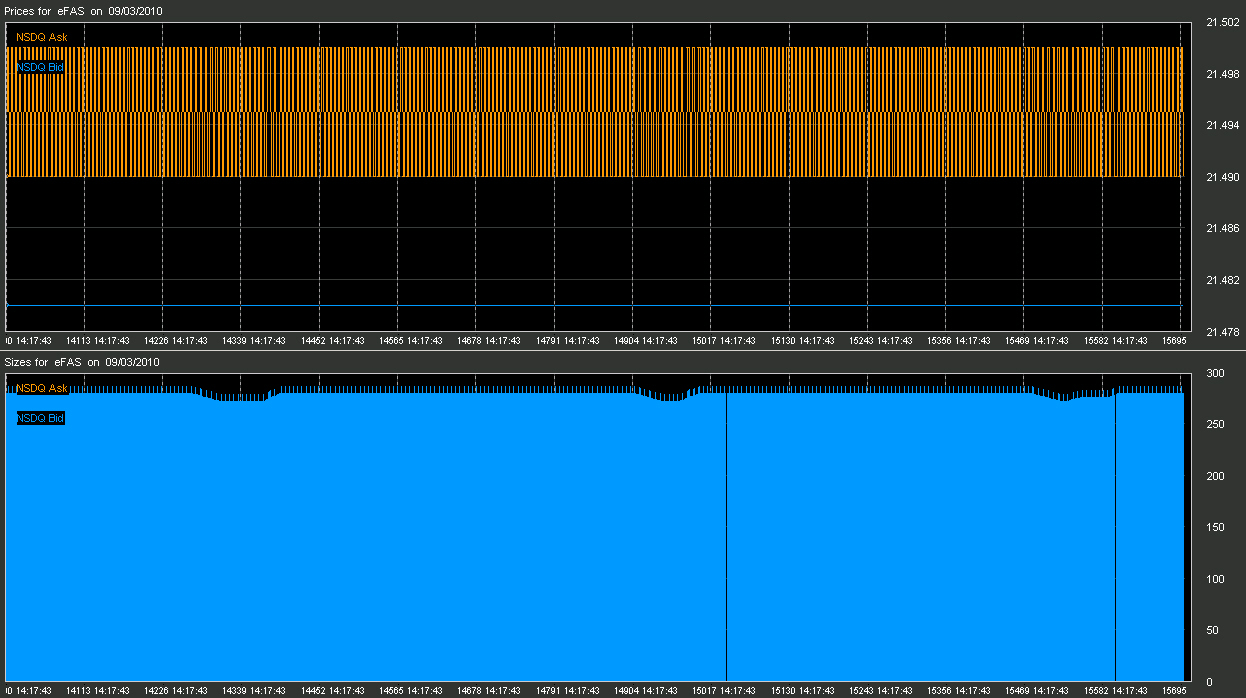1246x698 pixels.
Task: Click '14565 14:17:43' label under Prices chart
Action: coord(411,341)
